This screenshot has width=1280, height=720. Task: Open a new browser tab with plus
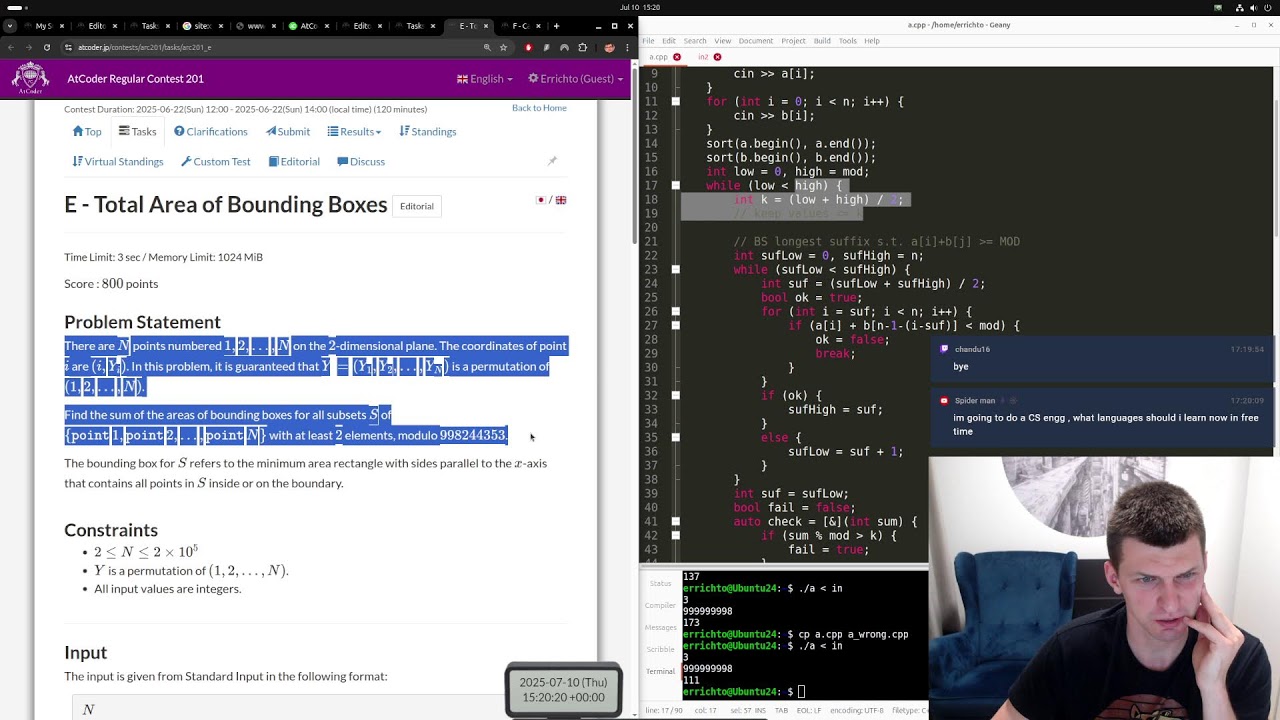coord(556,25)
